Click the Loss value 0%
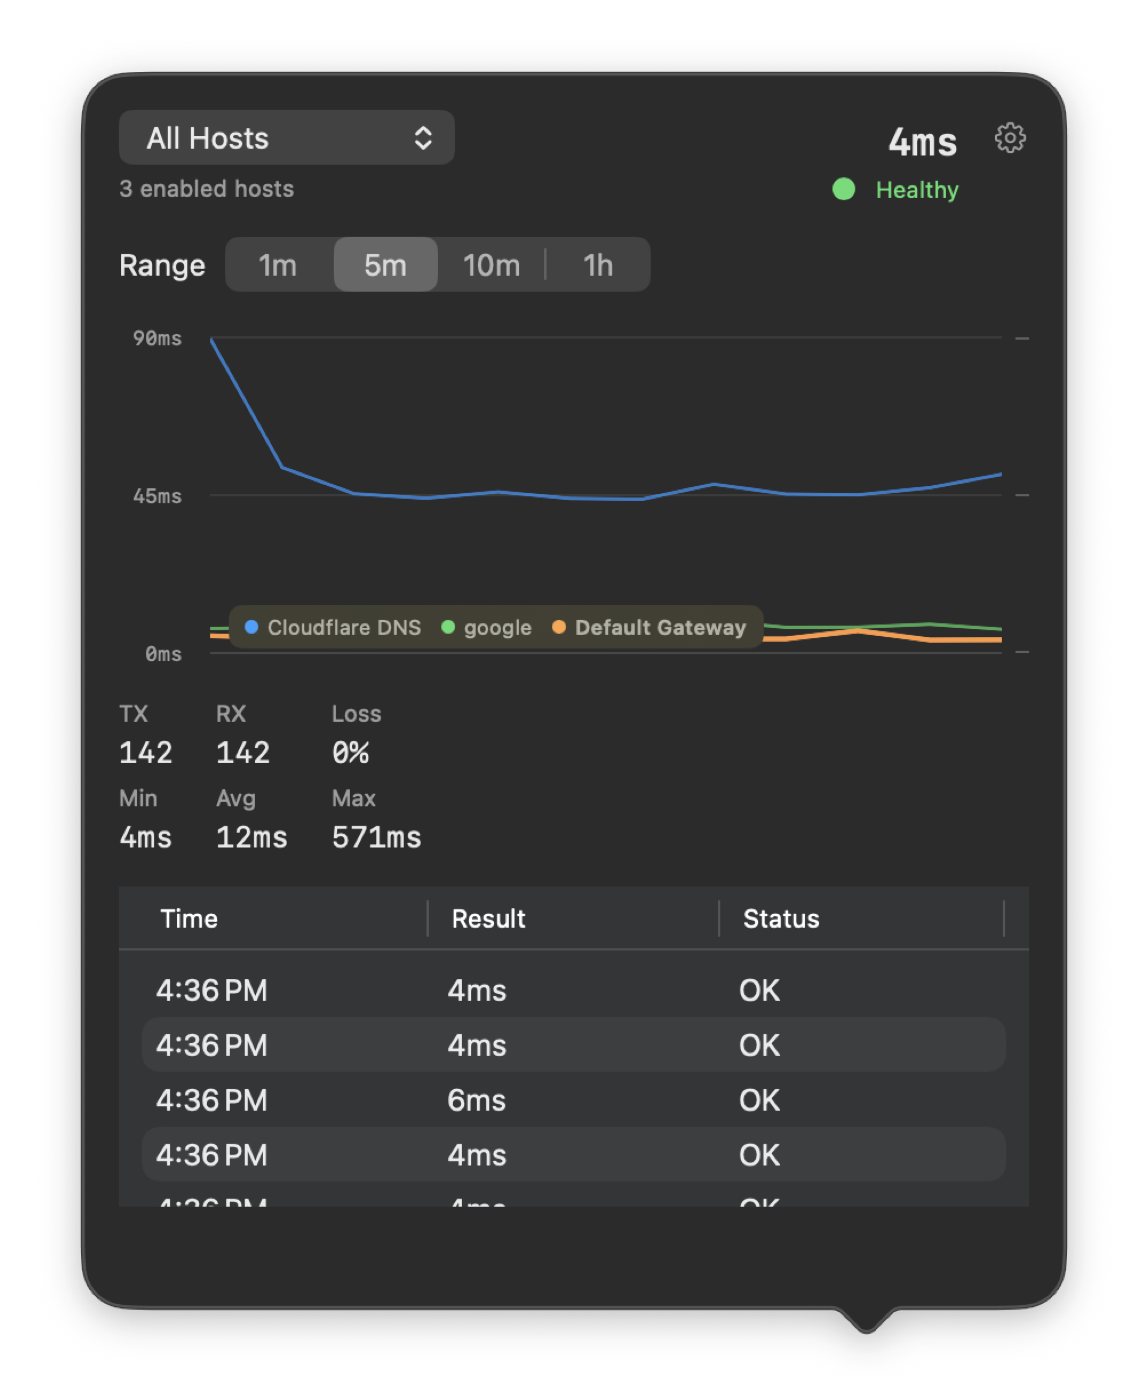 351,753
